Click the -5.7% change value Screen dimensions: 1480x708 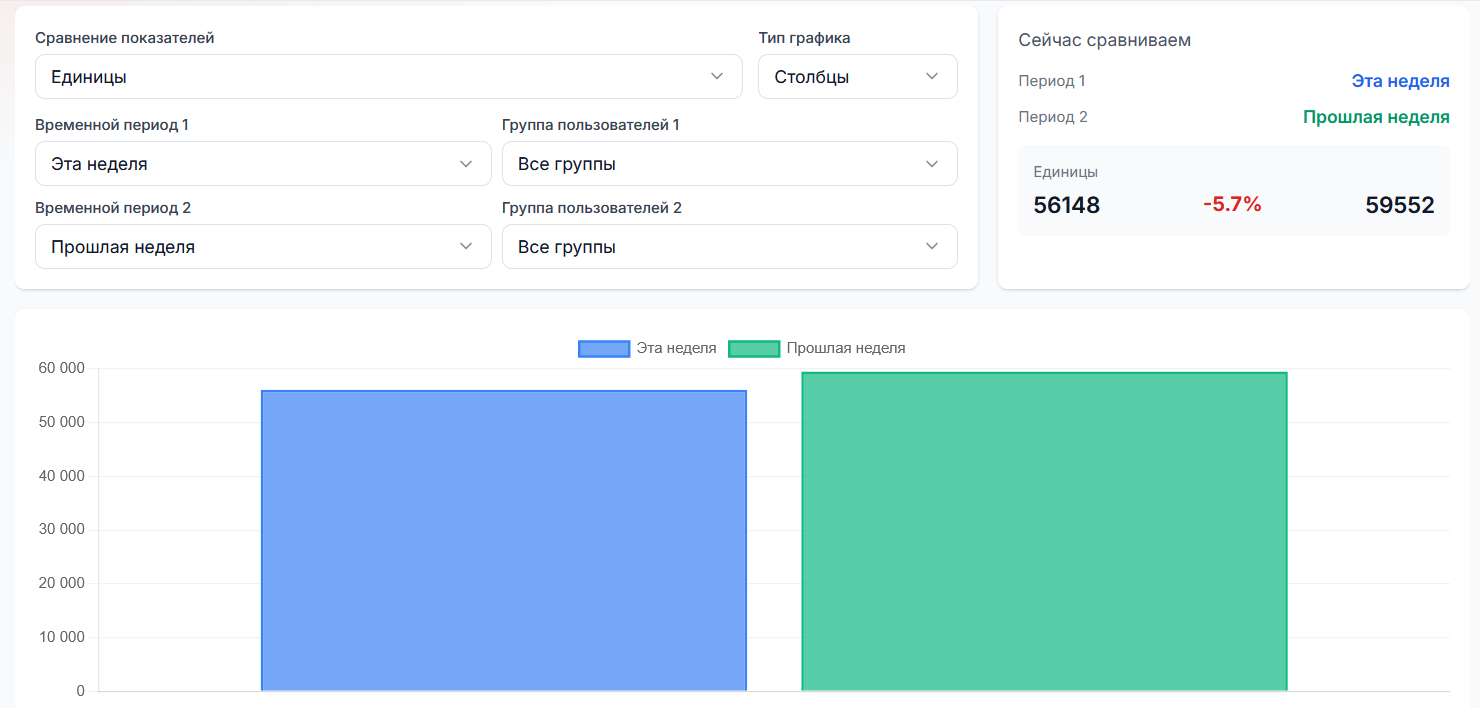[x=1232, y=205]
